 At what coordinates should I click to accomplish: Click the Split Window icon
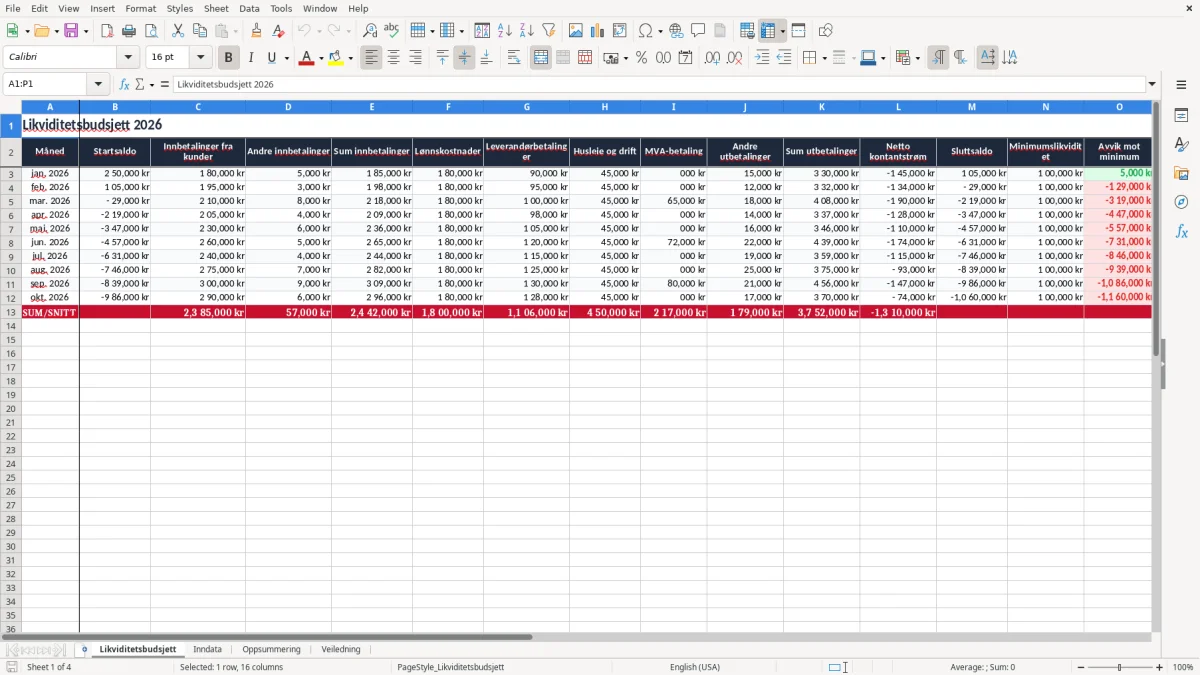[798, 31]
